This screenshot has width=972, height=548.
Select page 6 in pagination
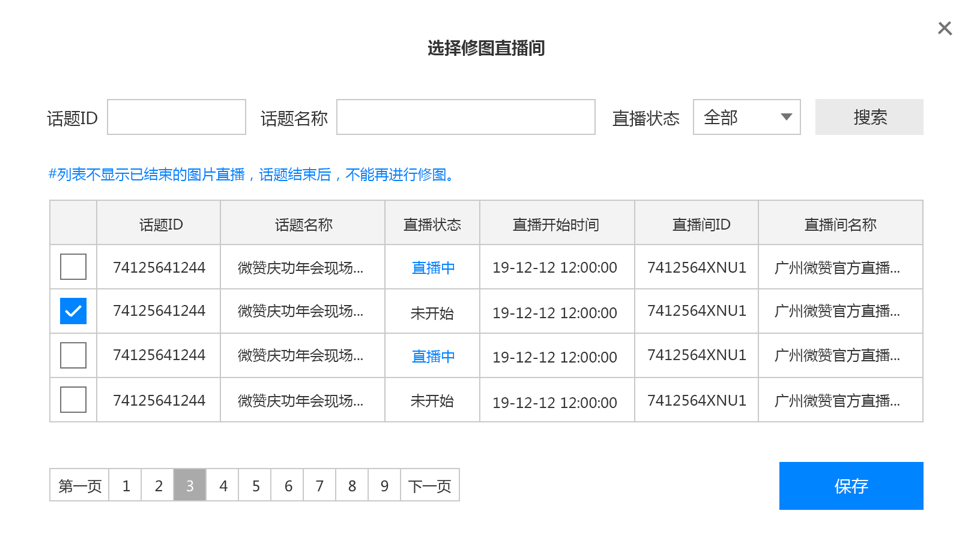point(288,486)
